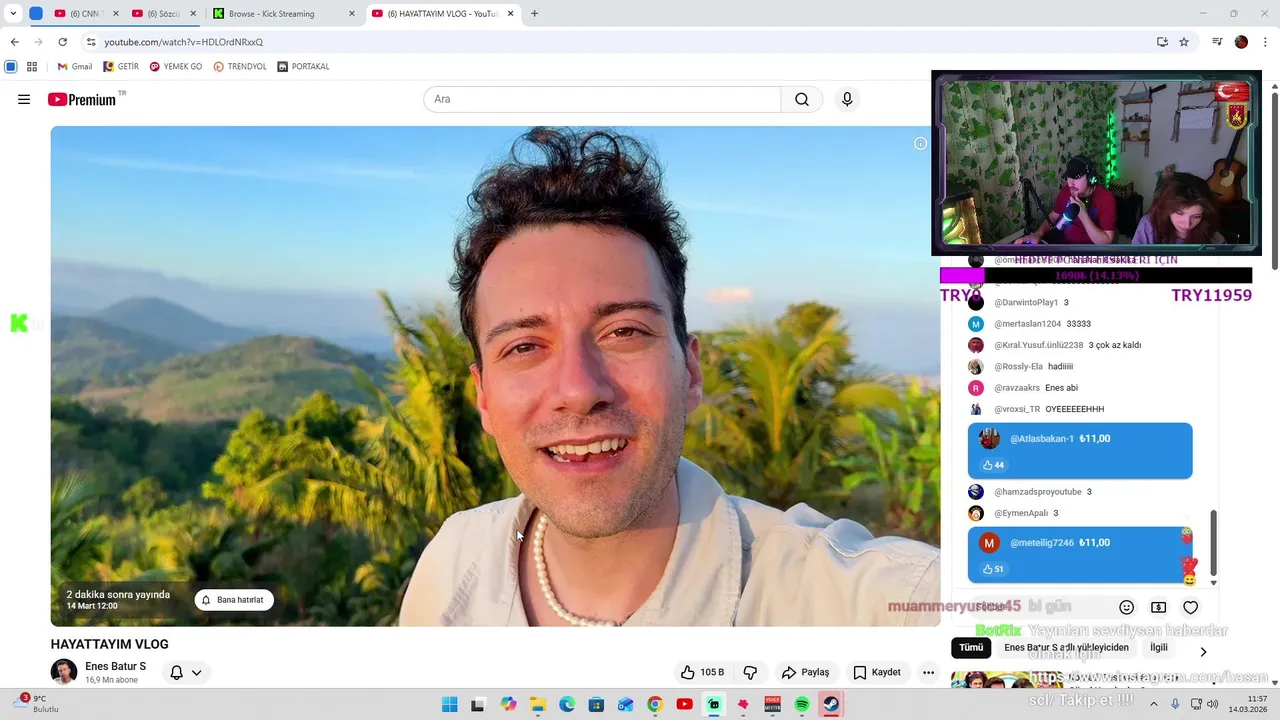The width and height of the screenshot is (1280, 720).
Task: Open the GETİR bookmark
Action: (121, 67)
